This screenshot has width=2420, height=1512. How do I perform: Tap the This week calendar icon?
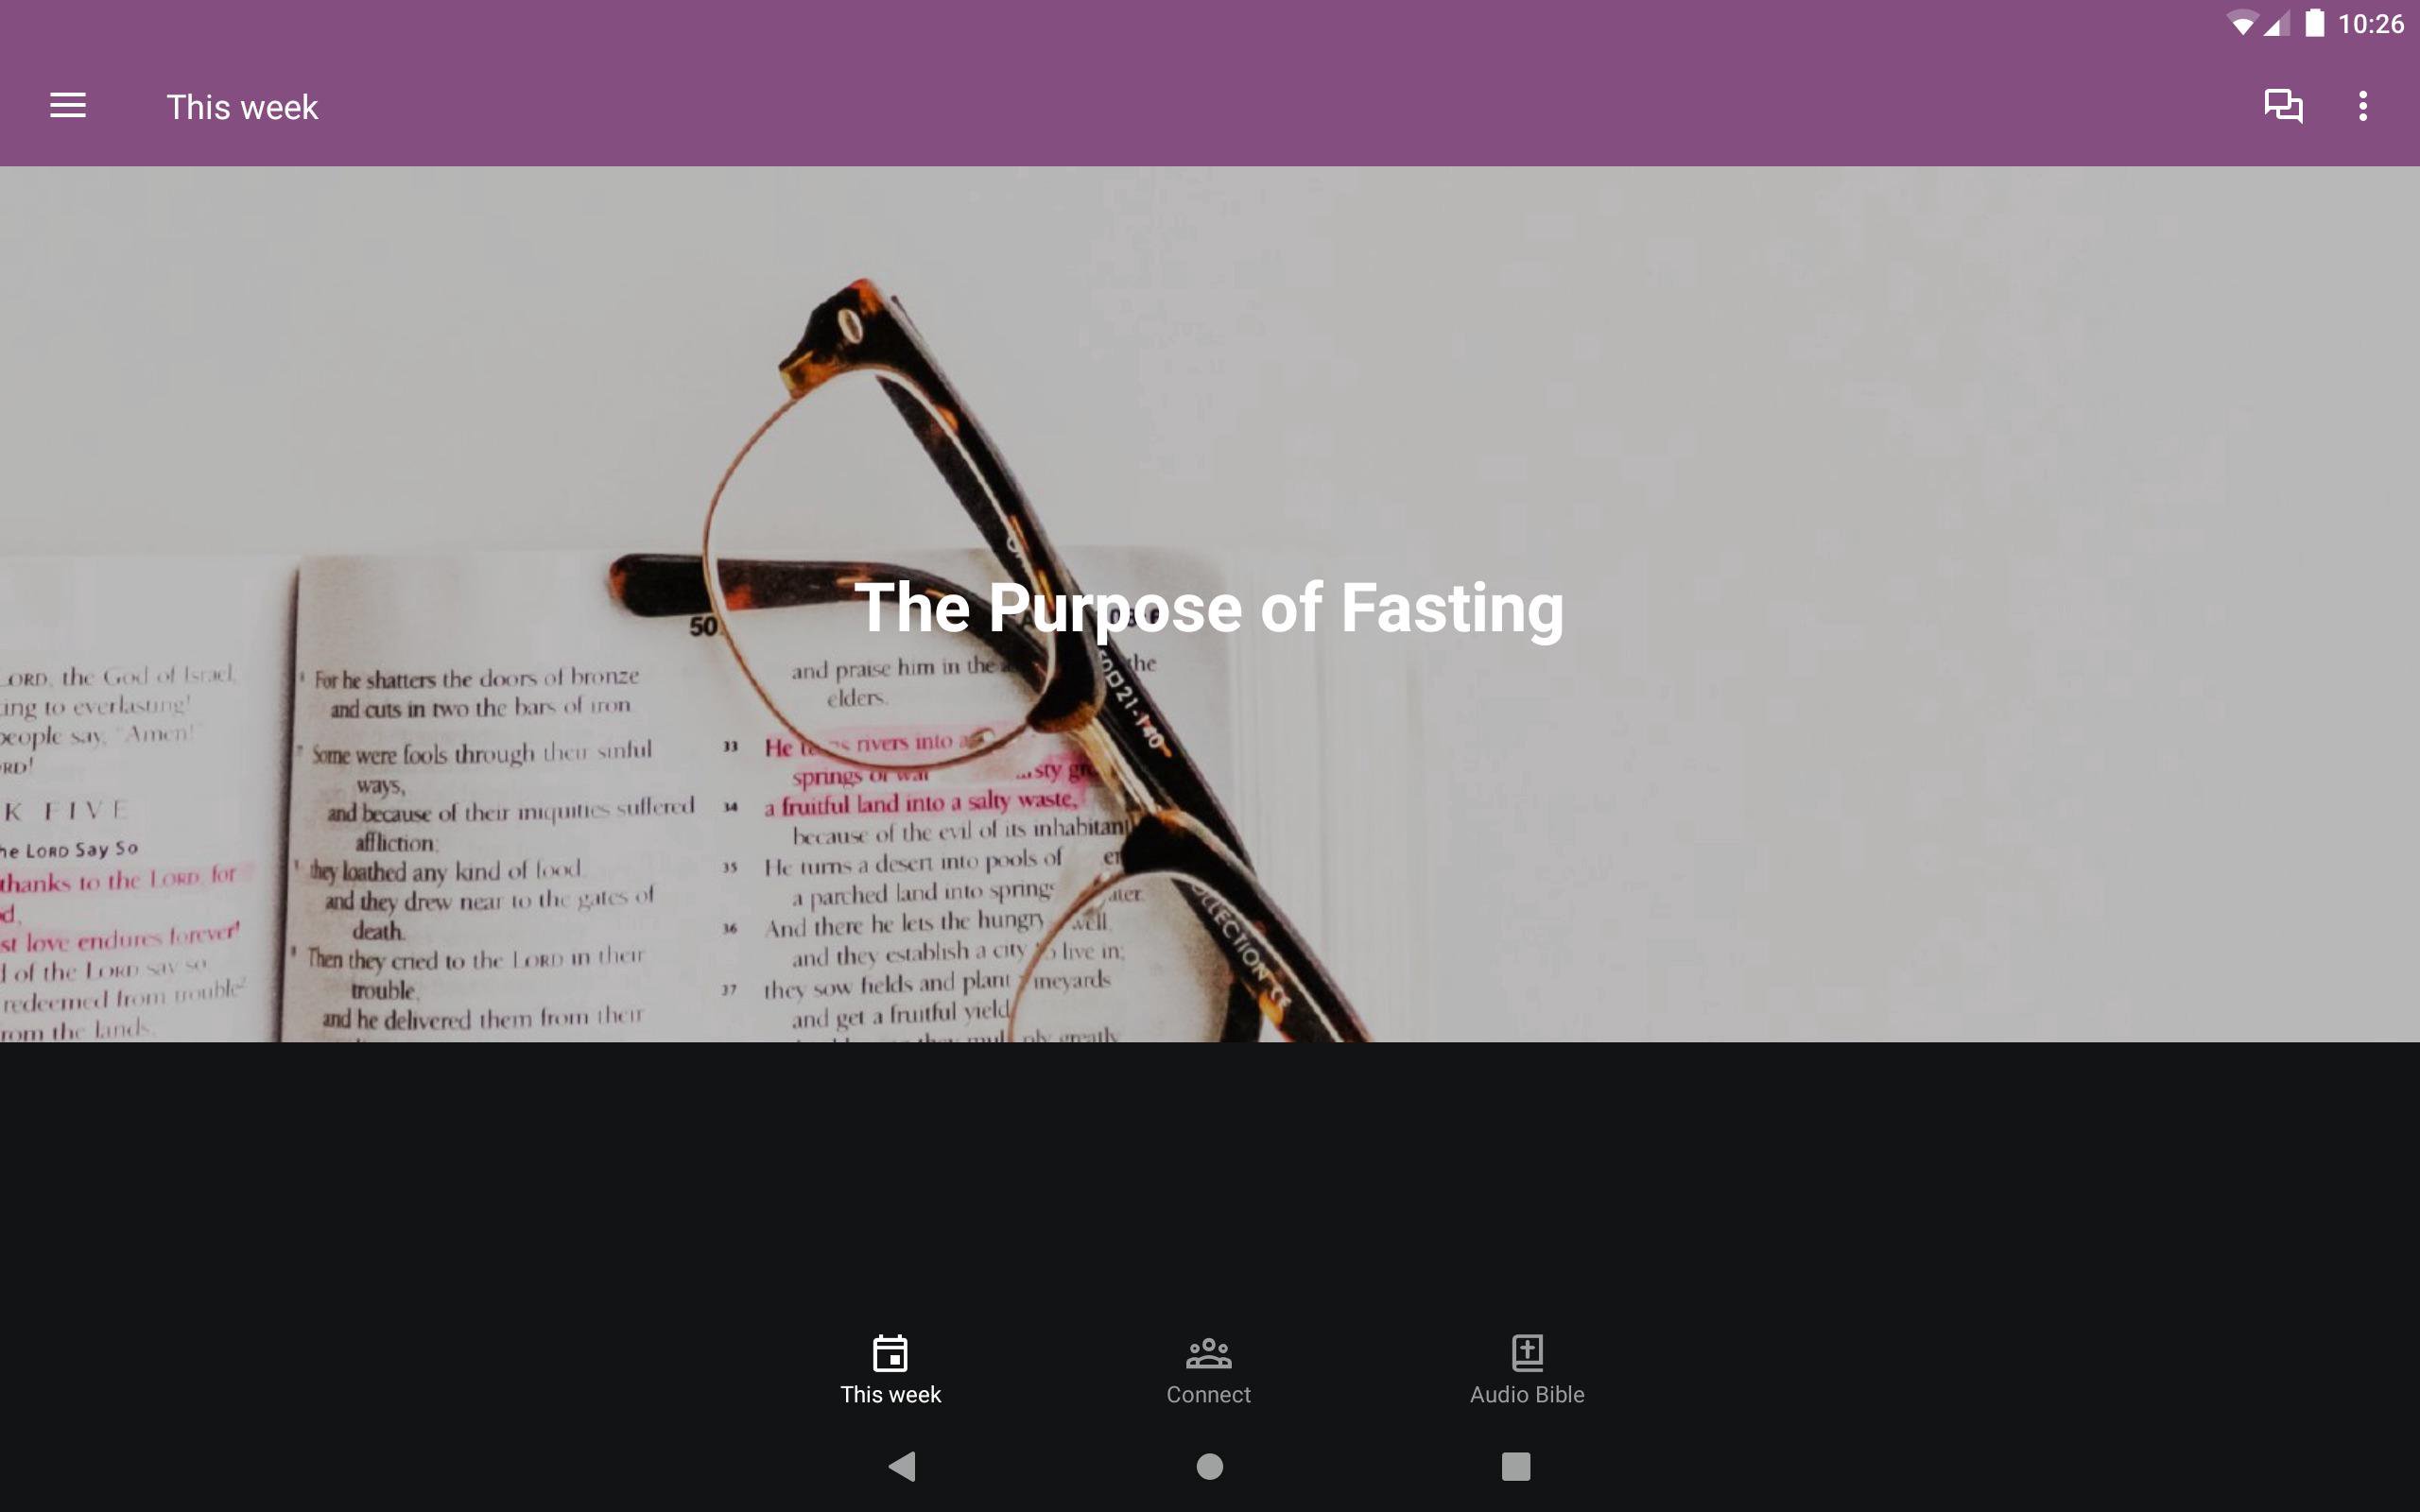pos(890,1353)
